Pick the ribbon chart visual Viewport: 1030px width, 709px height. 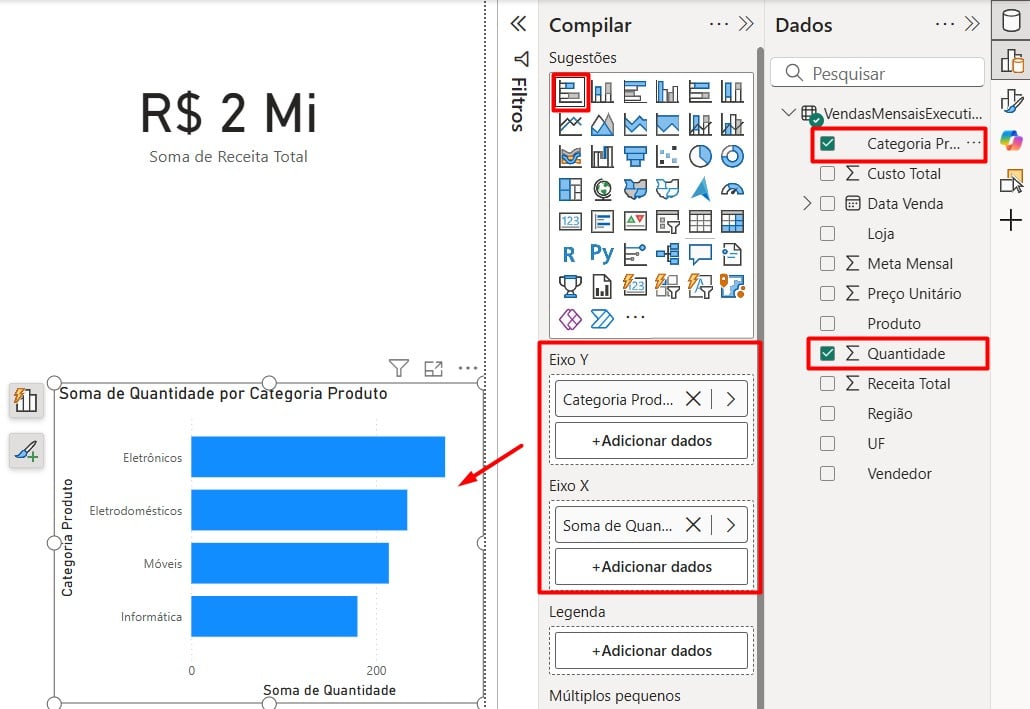[x=570, y=156]
